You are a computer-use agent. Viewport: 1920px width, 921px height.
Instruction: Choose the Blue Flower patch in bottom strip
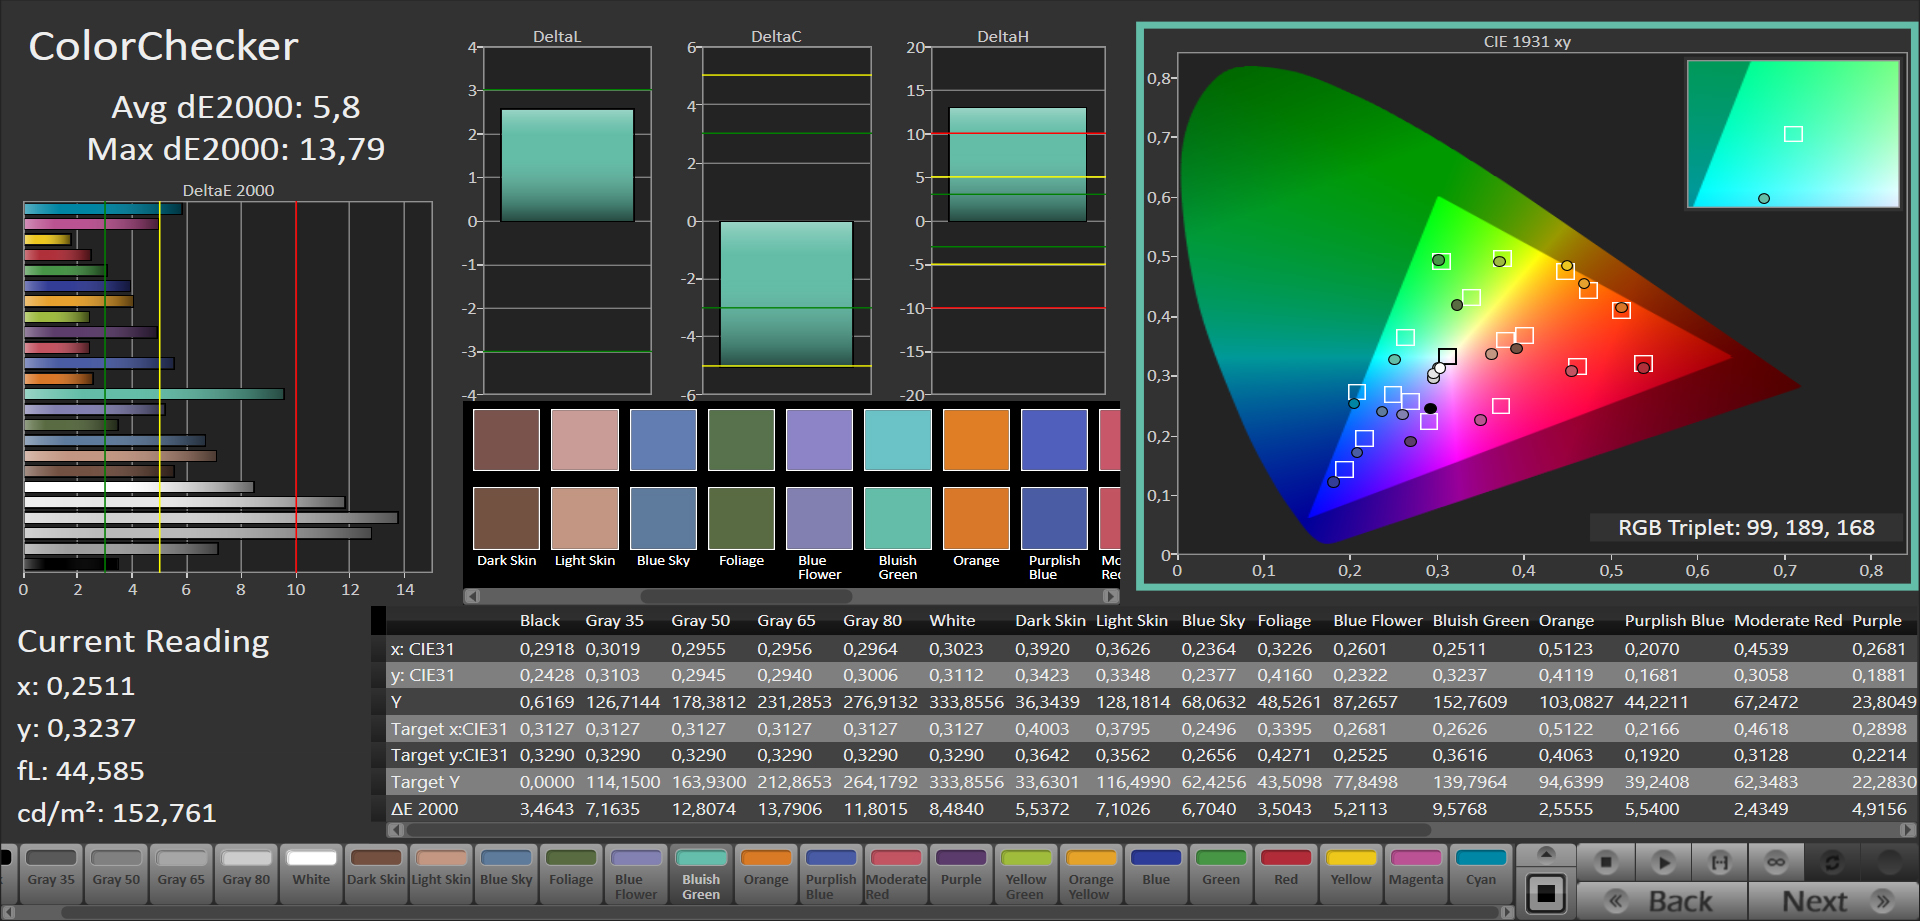pos(636,874)
